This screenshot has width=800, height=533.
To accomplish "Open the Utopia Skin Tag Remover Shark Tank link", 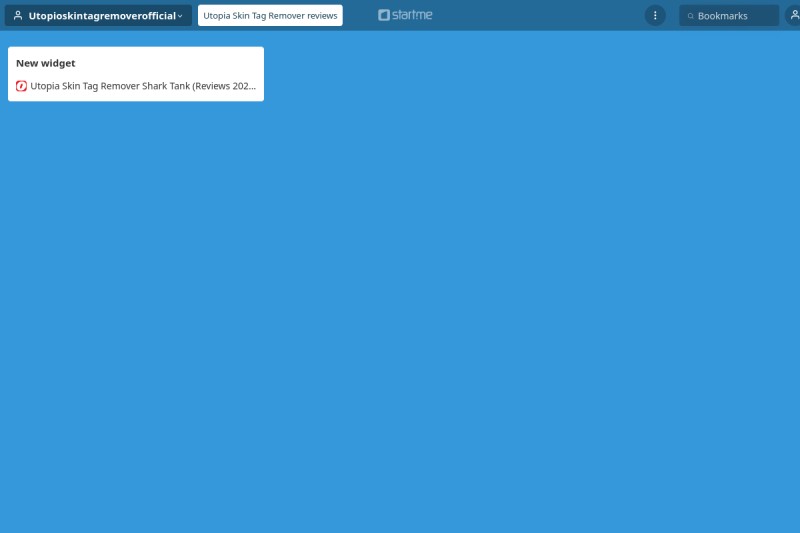I will [143, 86].
